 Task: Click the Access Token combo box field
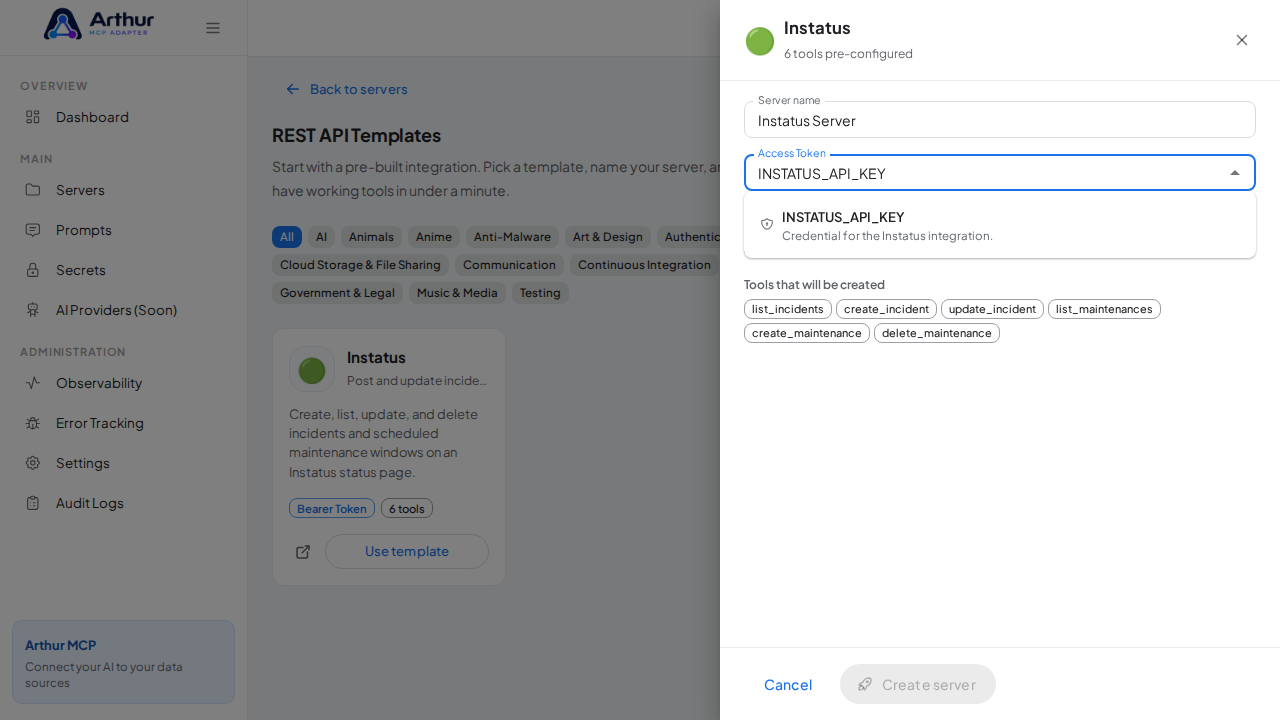pos(1000,173)
